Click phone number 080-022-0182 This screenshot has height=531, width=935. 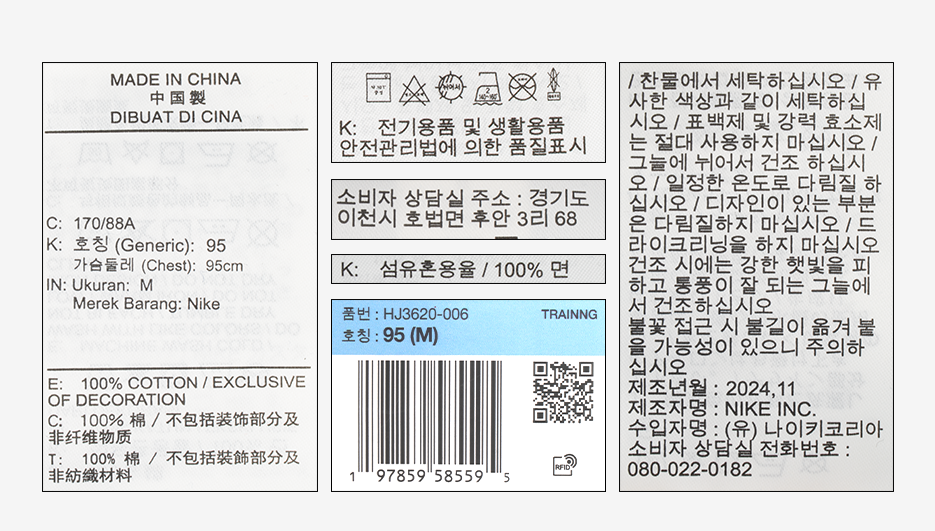click(689, 470)
